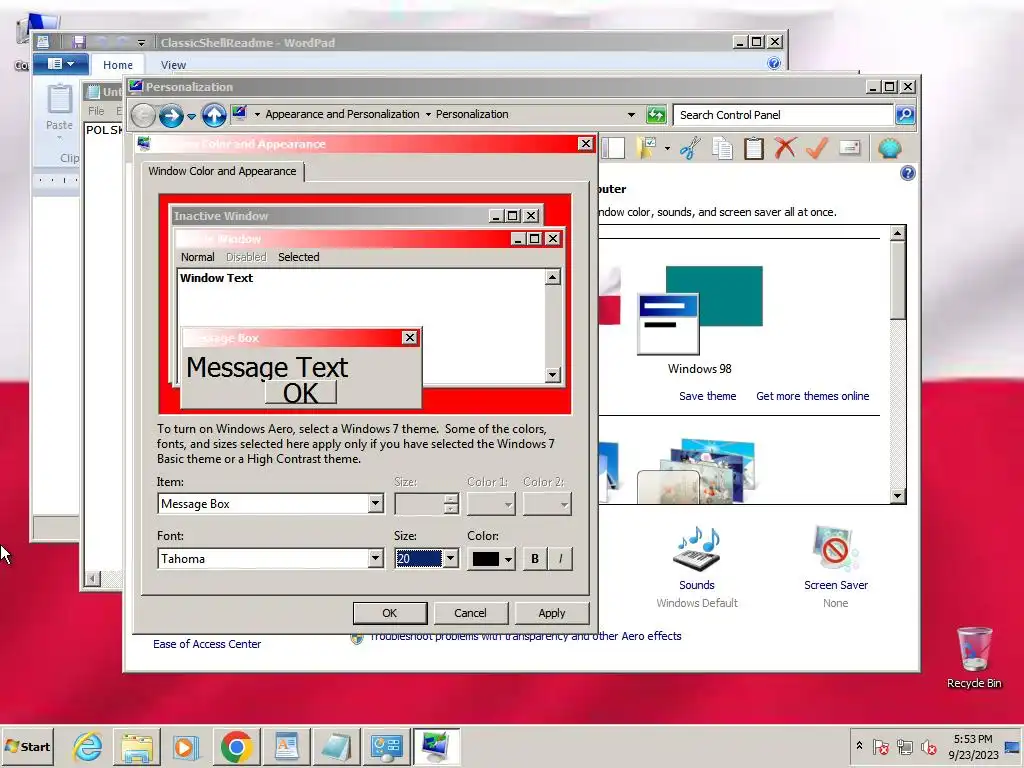The width and height of the screenshot is (1024, 768).
Task: Click the Cut scissors toolbar icon
Action: (690, 148)
